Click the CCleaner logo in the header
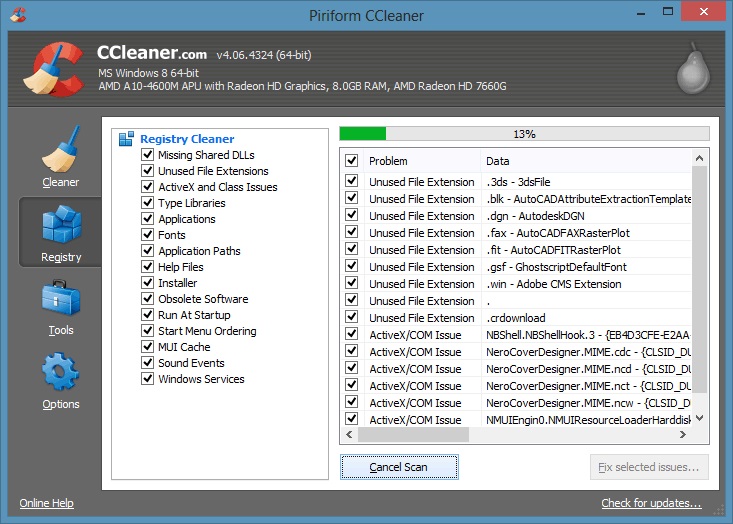 (x=54, y=69)
